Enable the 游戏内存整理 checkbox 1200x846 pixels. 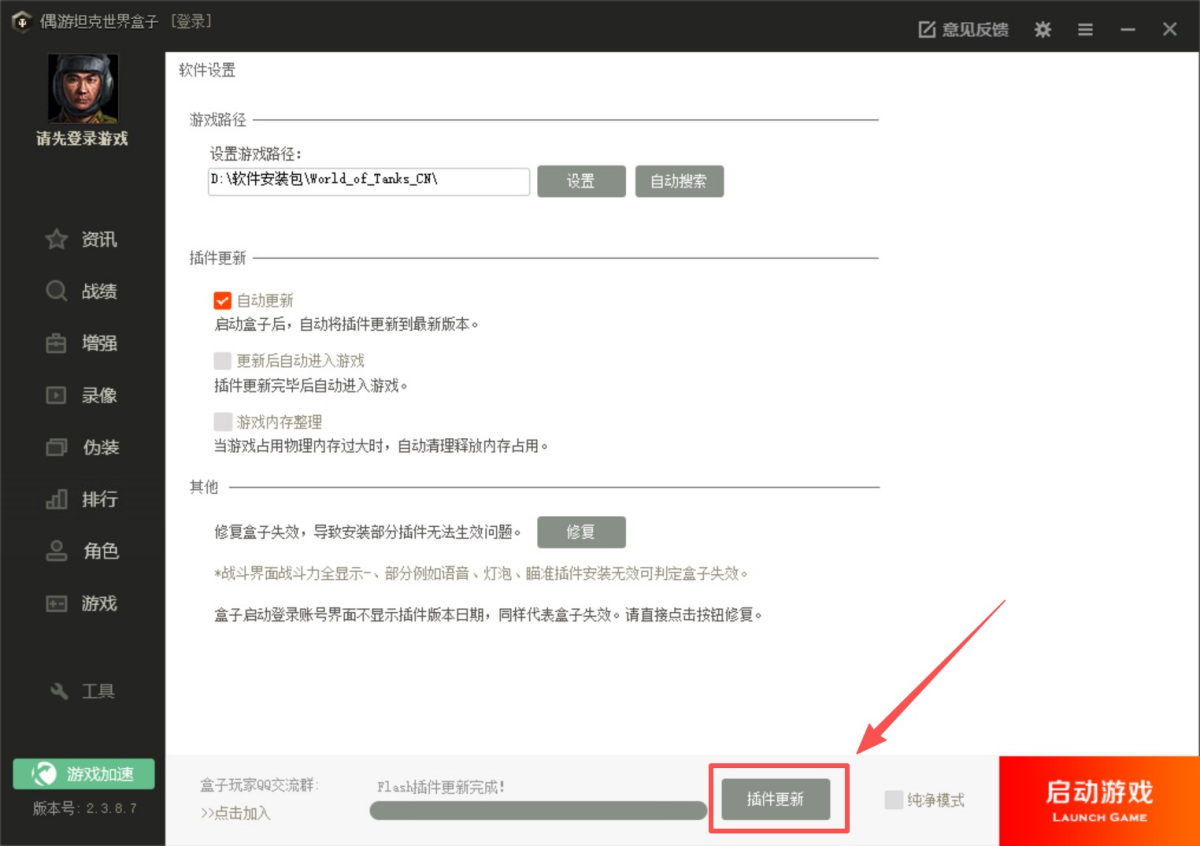click(222, 422)
